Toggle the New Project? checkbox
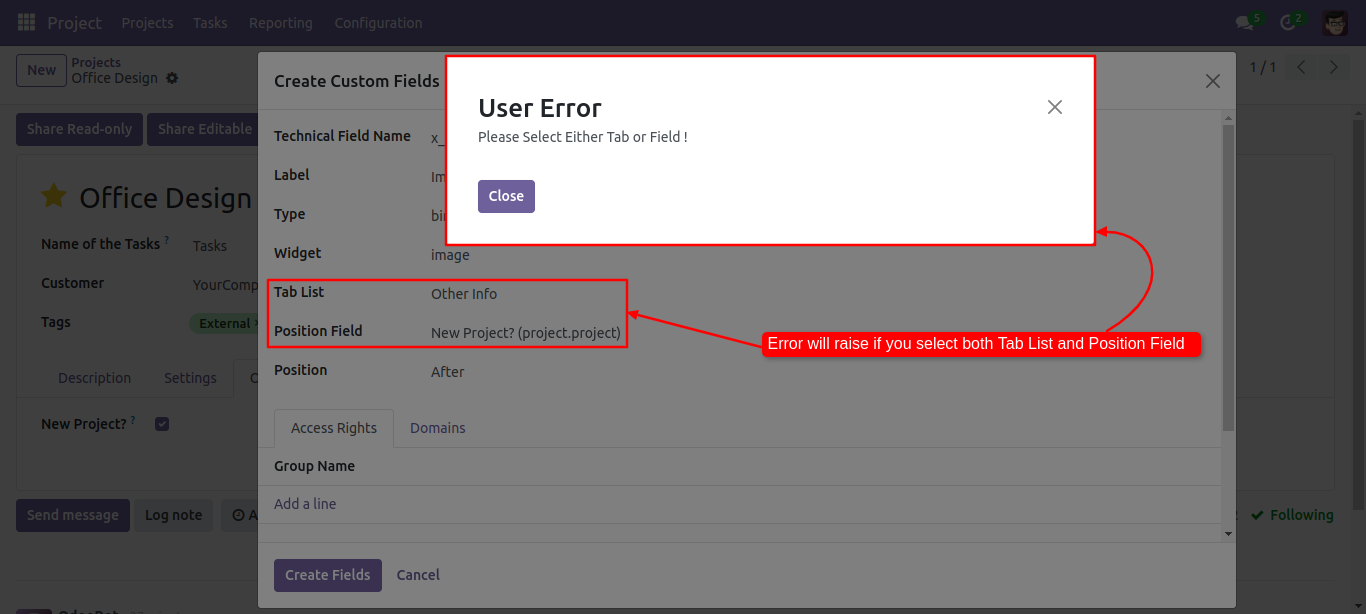 (162, 424)
